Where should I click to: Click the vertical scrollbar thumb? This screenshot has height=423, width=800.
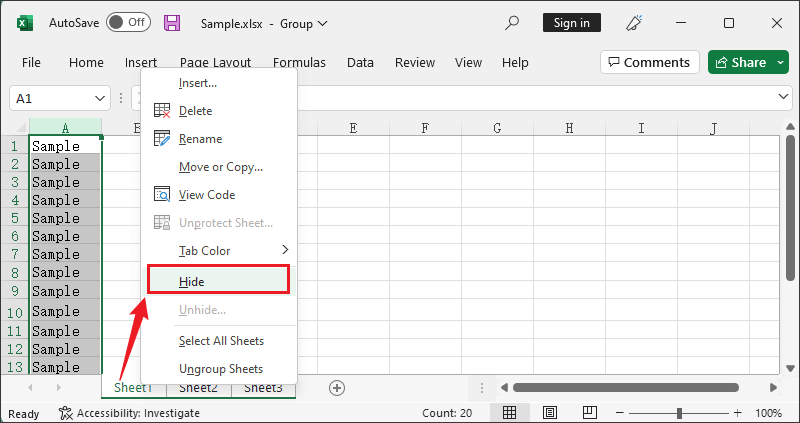coord(790,207)
